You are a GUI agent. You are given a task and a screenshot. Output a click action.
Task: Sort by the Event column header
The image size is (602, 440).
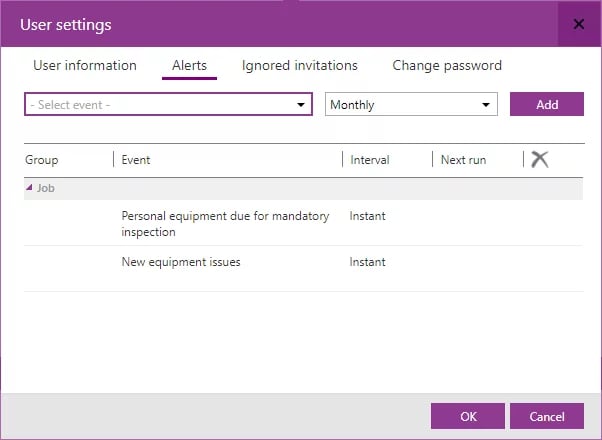click(136, 160)
